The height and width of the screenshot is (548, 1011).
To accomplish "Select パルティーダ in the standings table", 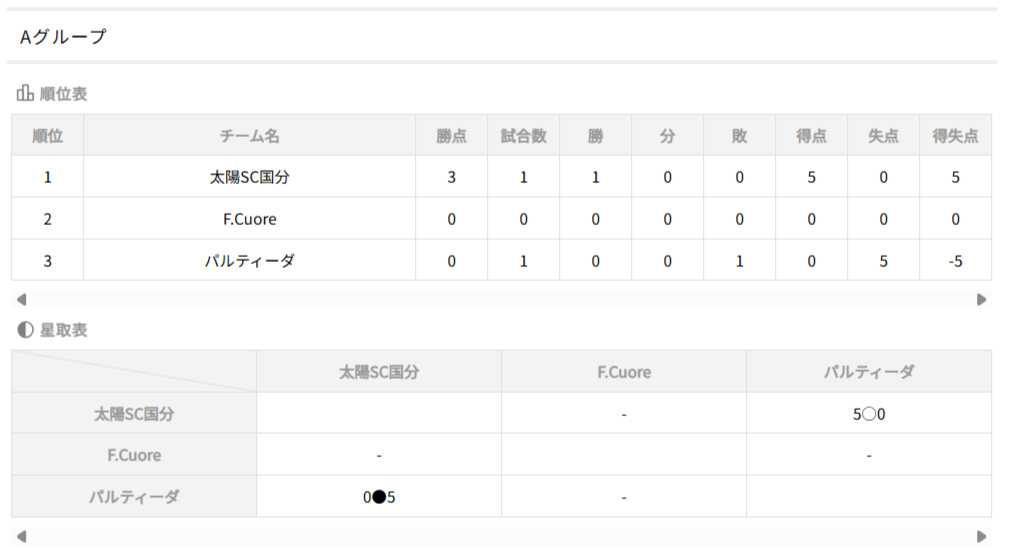I will pyautogui.click(x=250, y=261).
